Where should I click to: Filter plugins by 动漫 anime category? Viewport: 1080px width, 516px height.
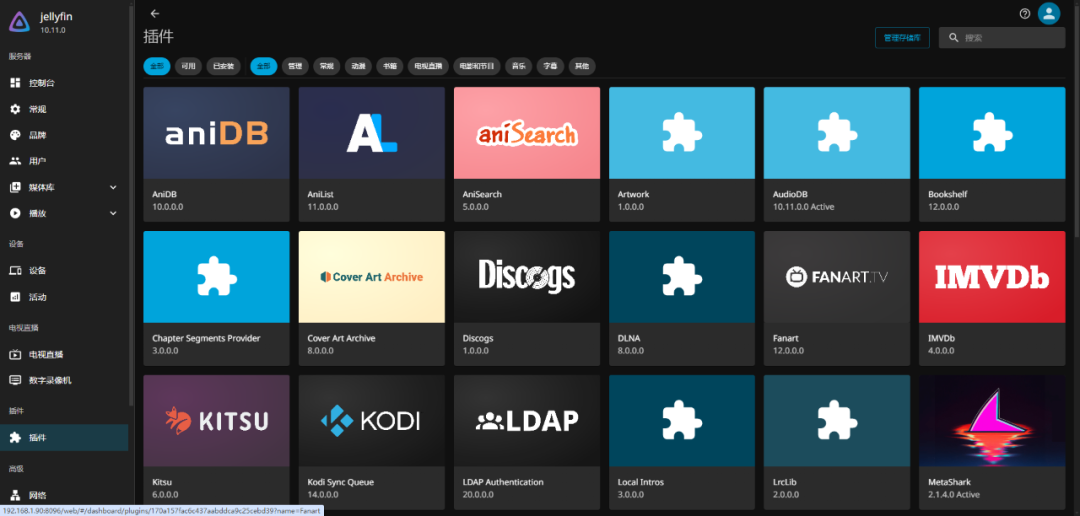pos(358,66)
